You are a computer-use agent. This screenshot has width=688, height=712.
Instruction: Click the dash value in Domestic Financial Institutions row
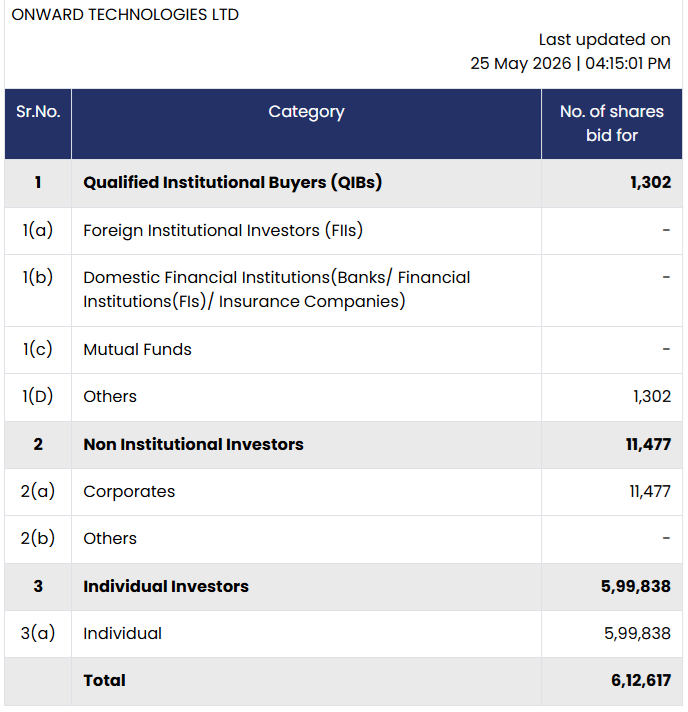[666, 277]
